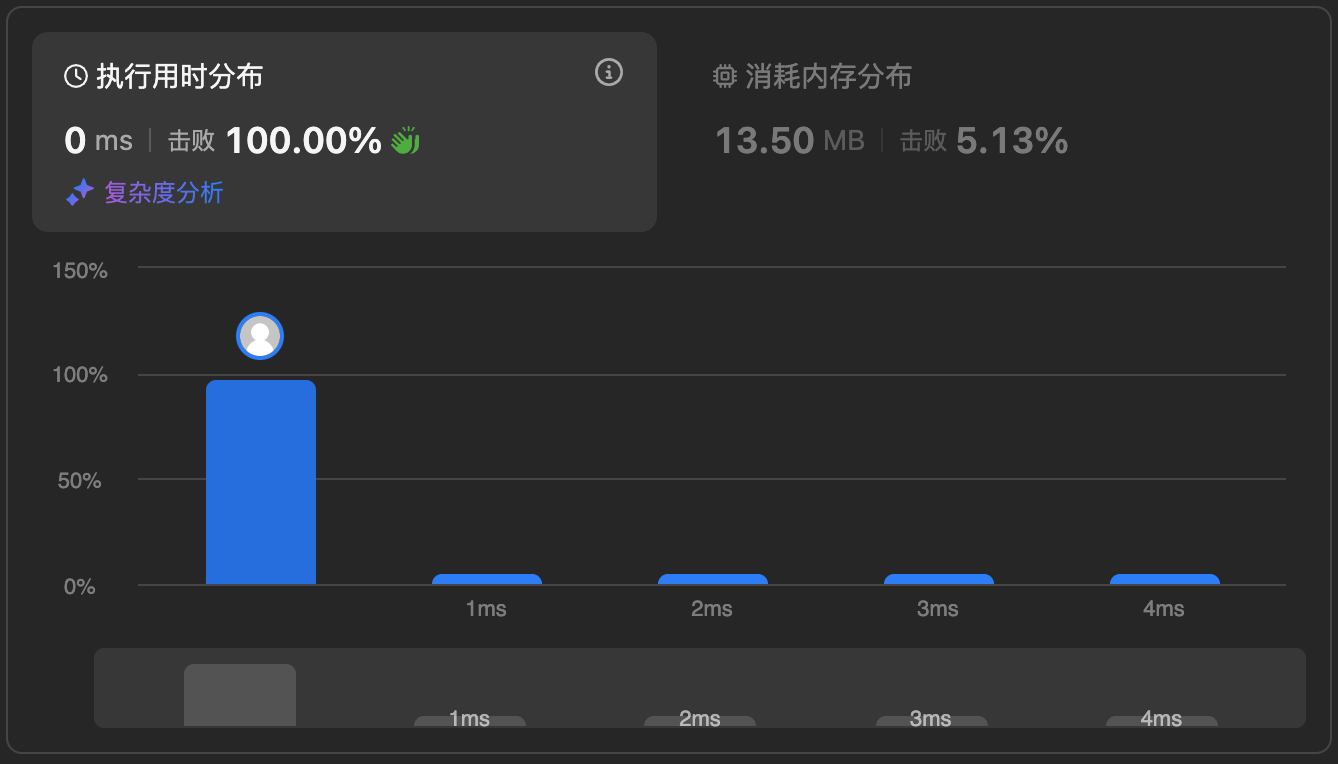The image size is (1338, 764).
Task: Click the 击败 label in the memory section
Action: point(923,141)
